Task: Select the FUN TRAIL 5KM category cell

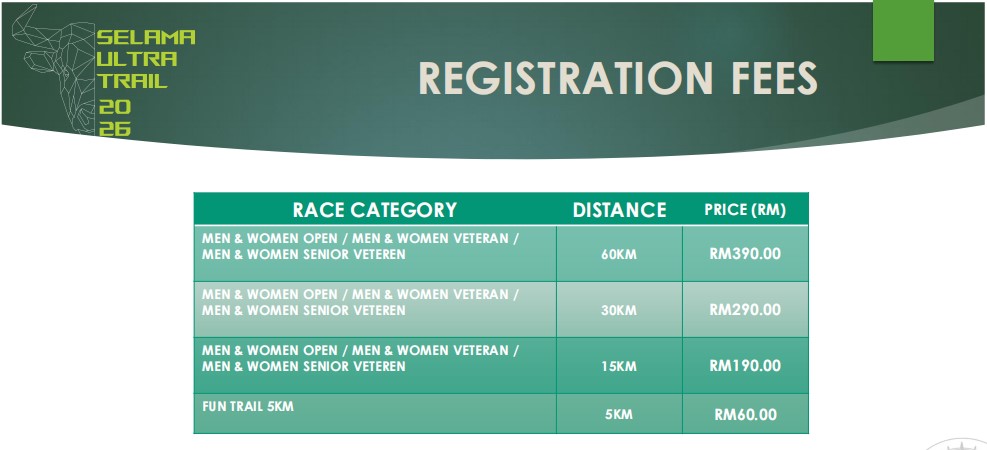Action: pos(248,406)
